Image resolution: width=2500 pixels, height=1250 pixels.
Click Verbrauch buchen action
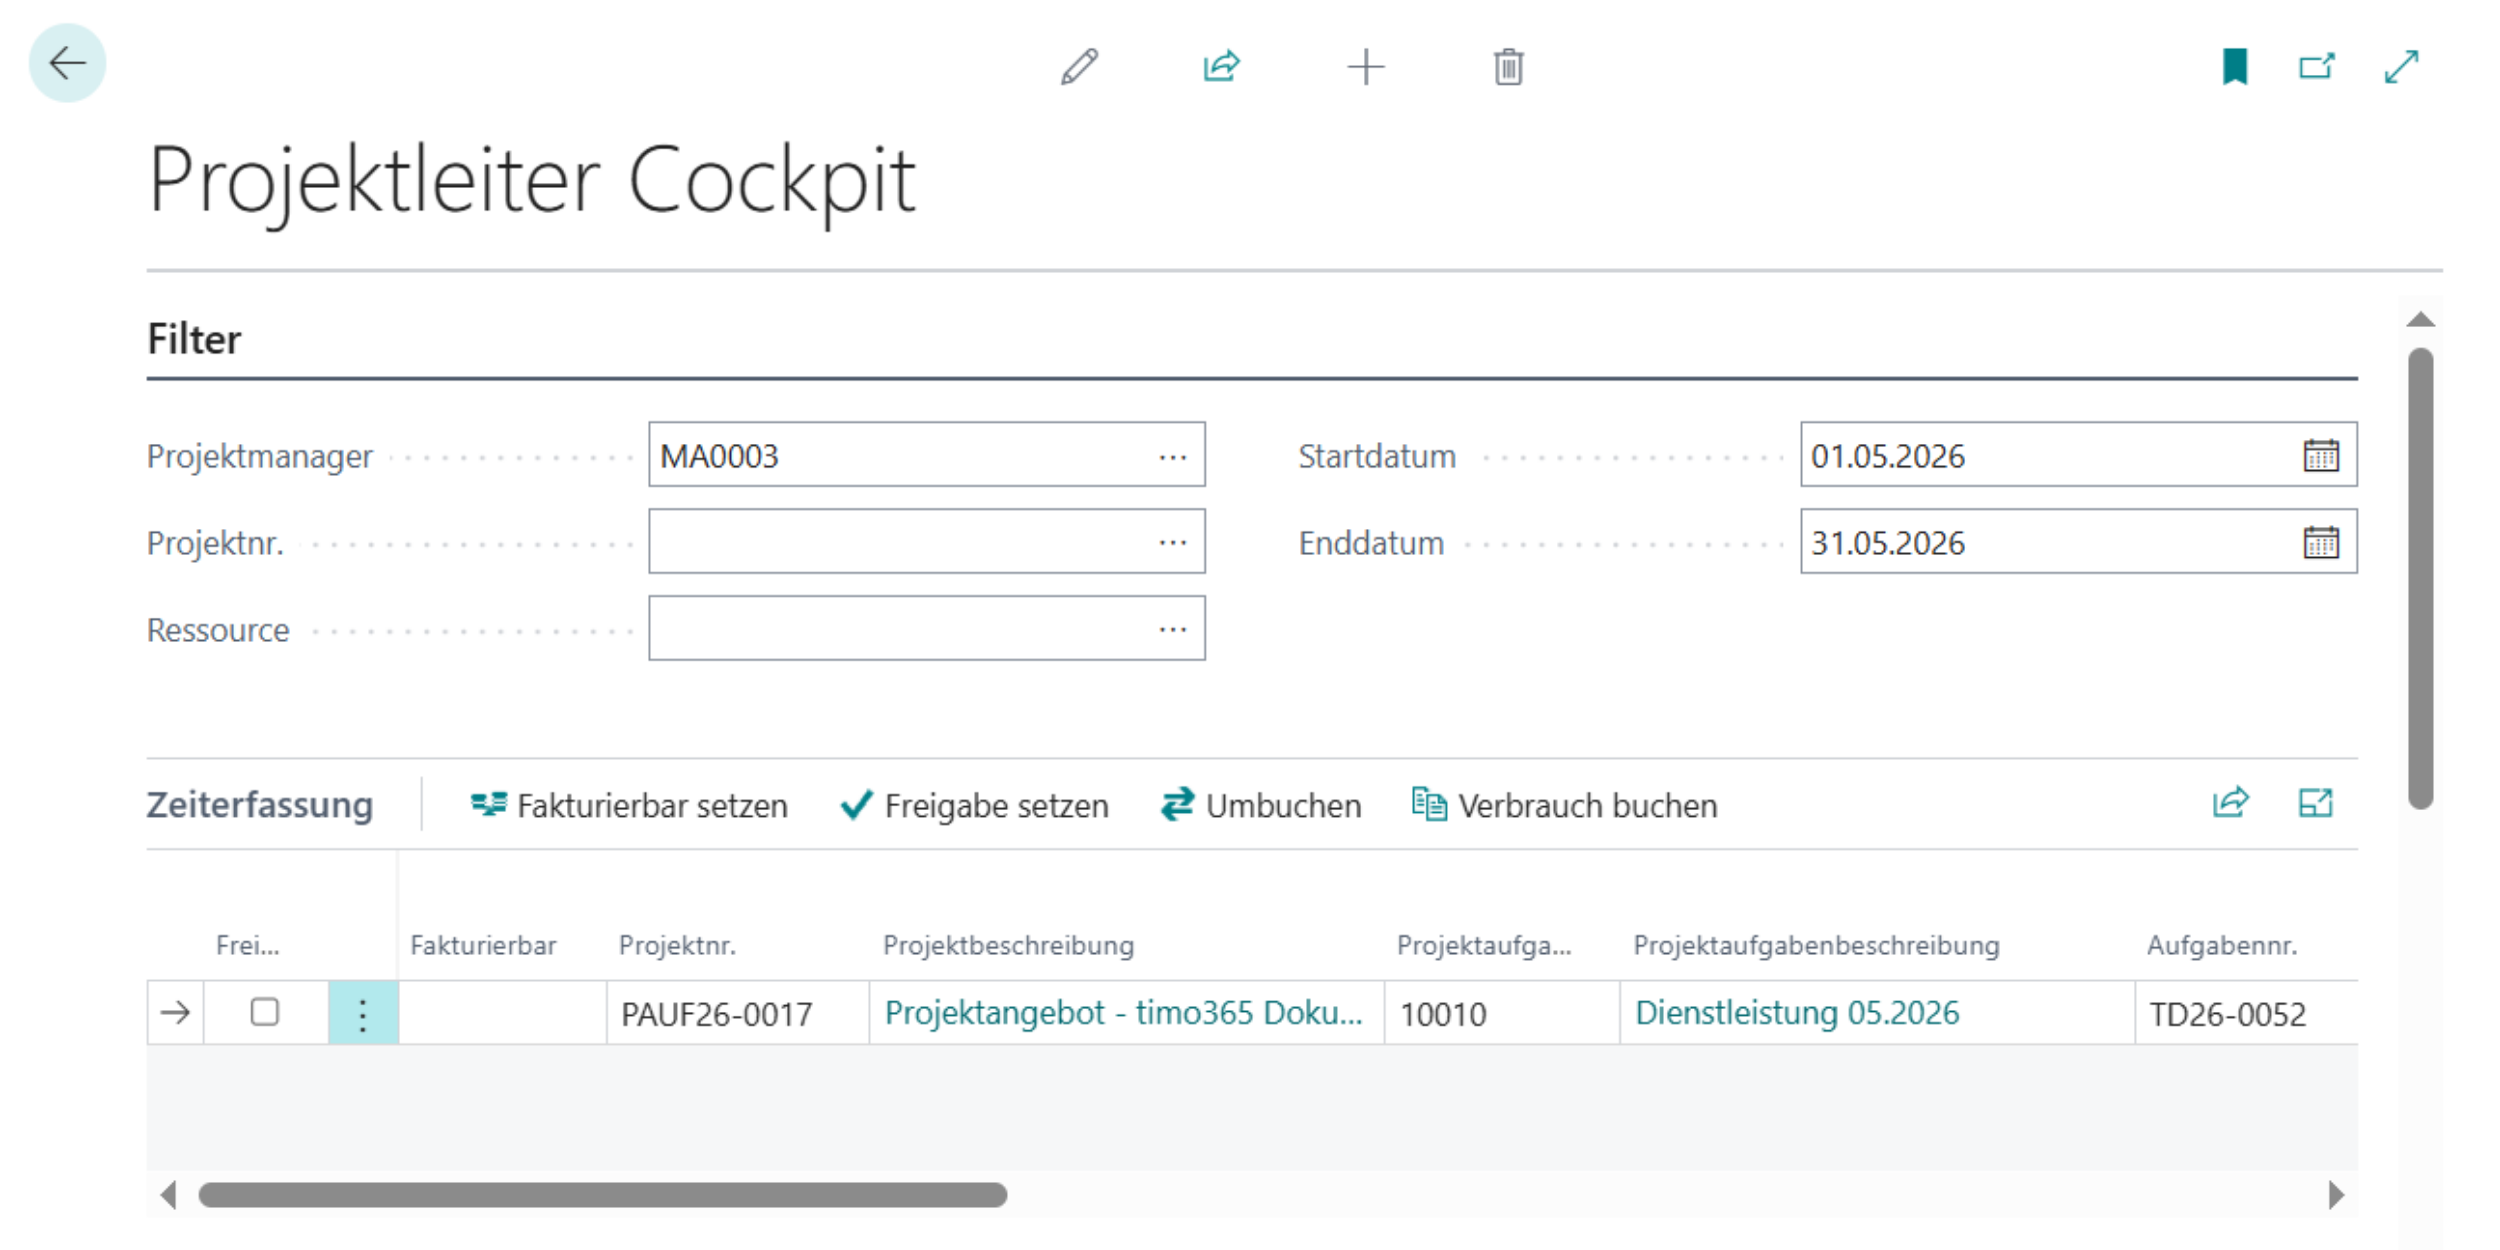pyautogui.click(x=1564, y=806)
